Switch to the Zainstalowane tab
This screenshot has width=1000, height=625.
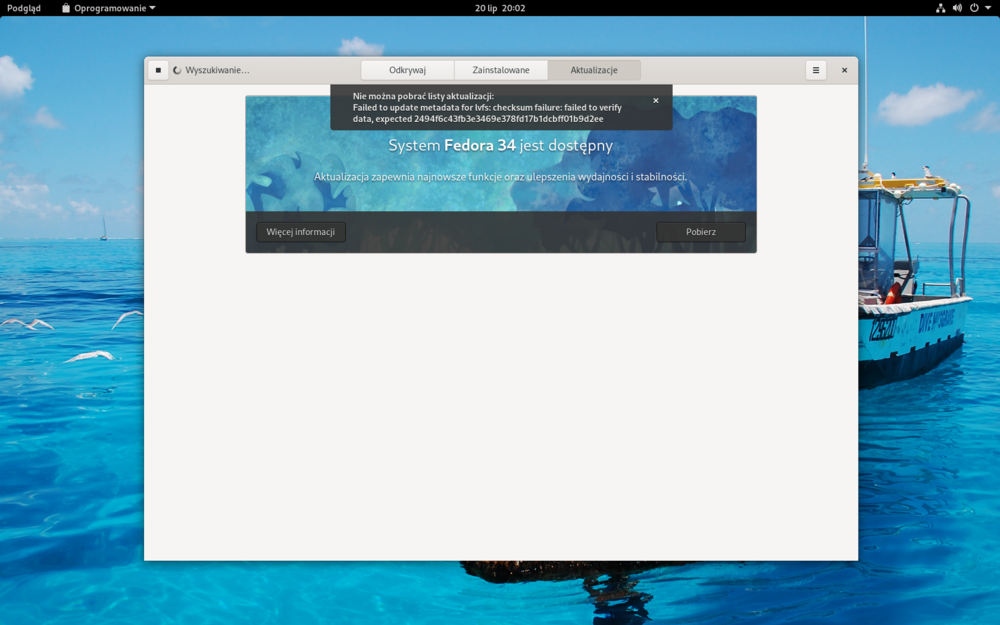[501, 70]
